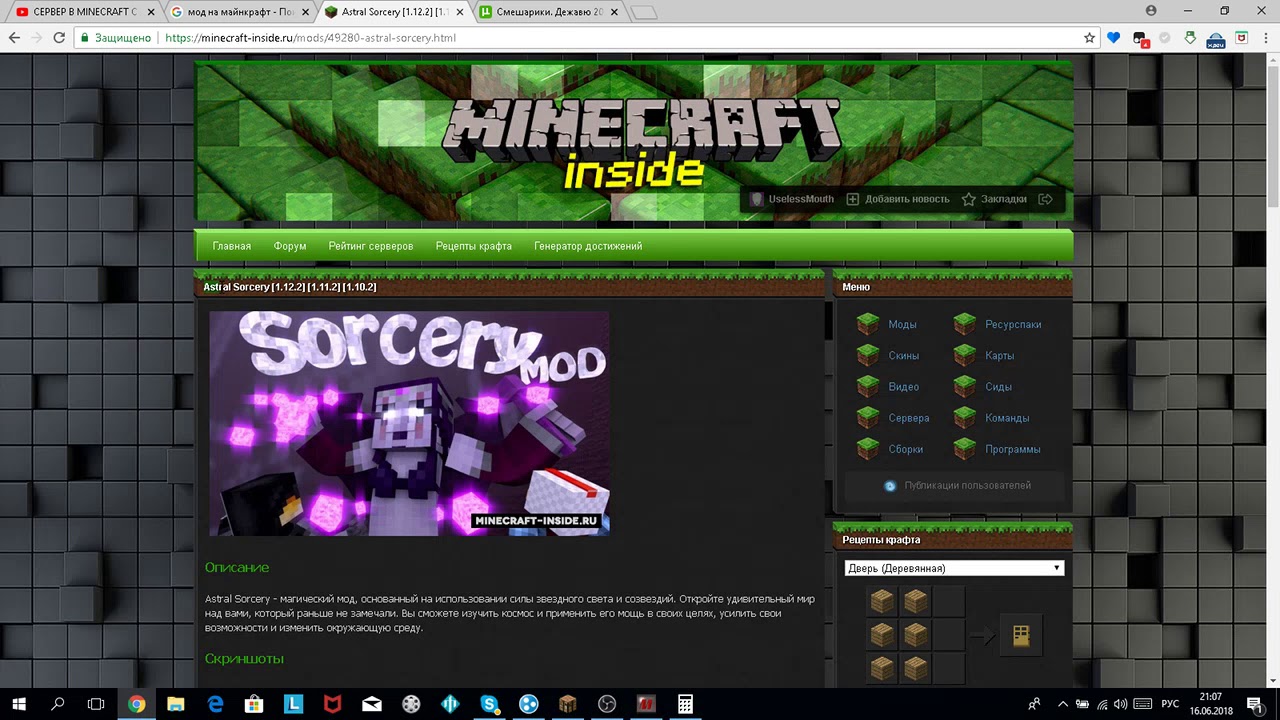Show hidden system tray icons
The width and height of the screenshot is (1280, 720).
pyautogui.click(x=1062, y=704)
